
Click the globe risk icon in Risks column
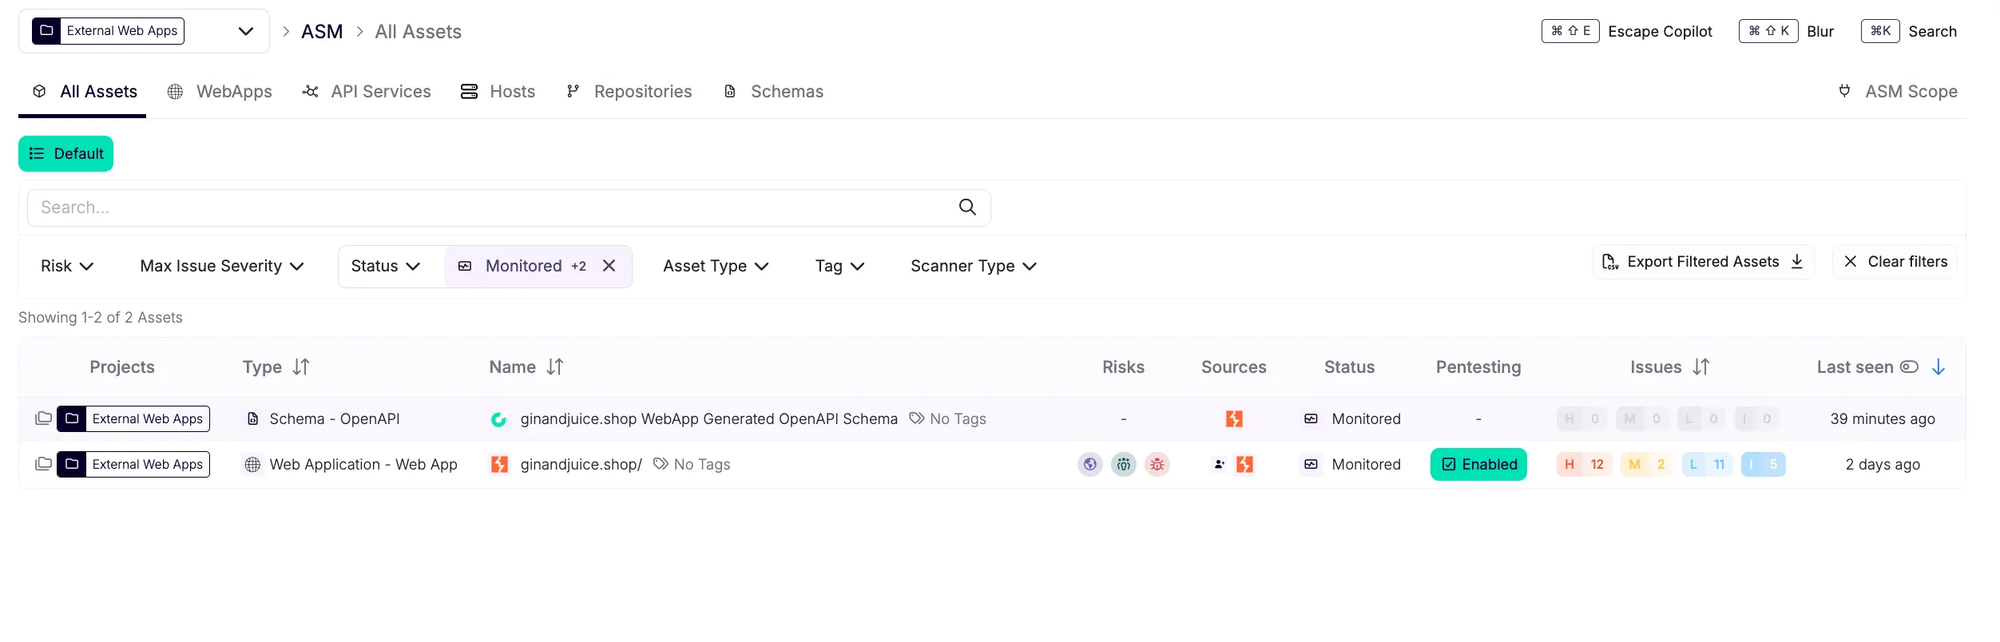[1090, 464]
